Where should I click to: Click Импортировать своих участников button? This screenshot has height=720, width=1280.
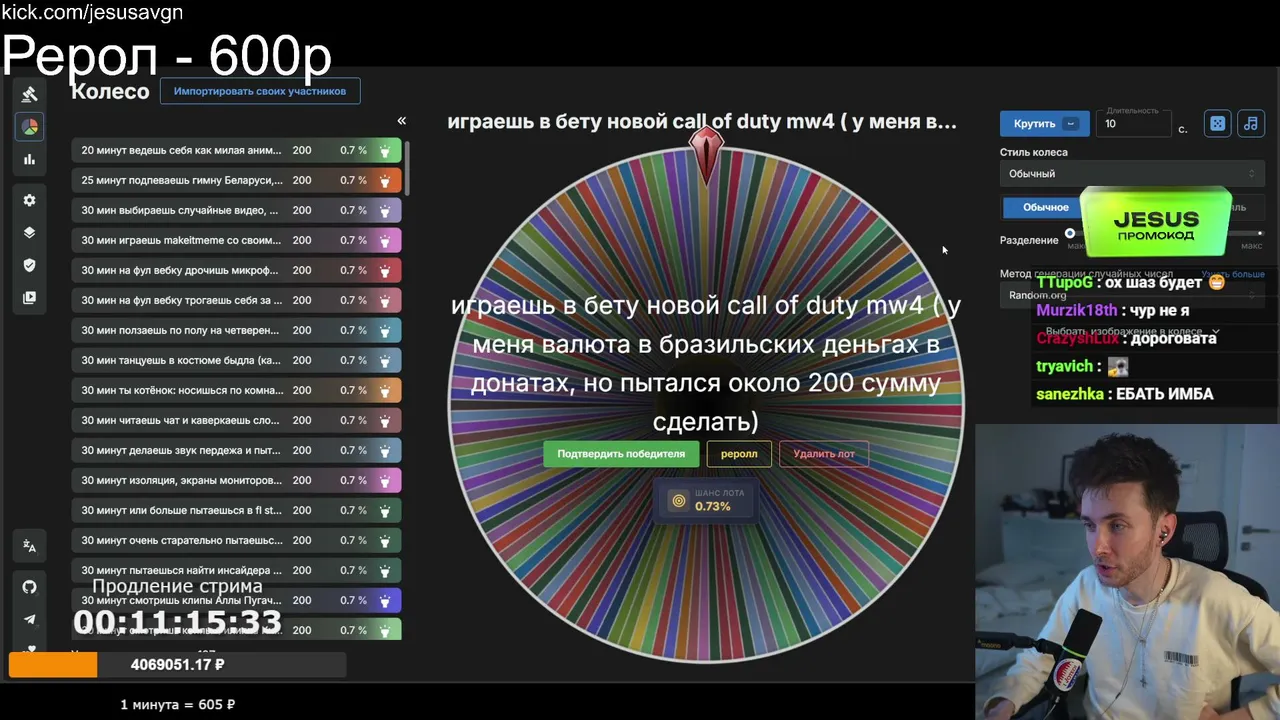point(260,91)
